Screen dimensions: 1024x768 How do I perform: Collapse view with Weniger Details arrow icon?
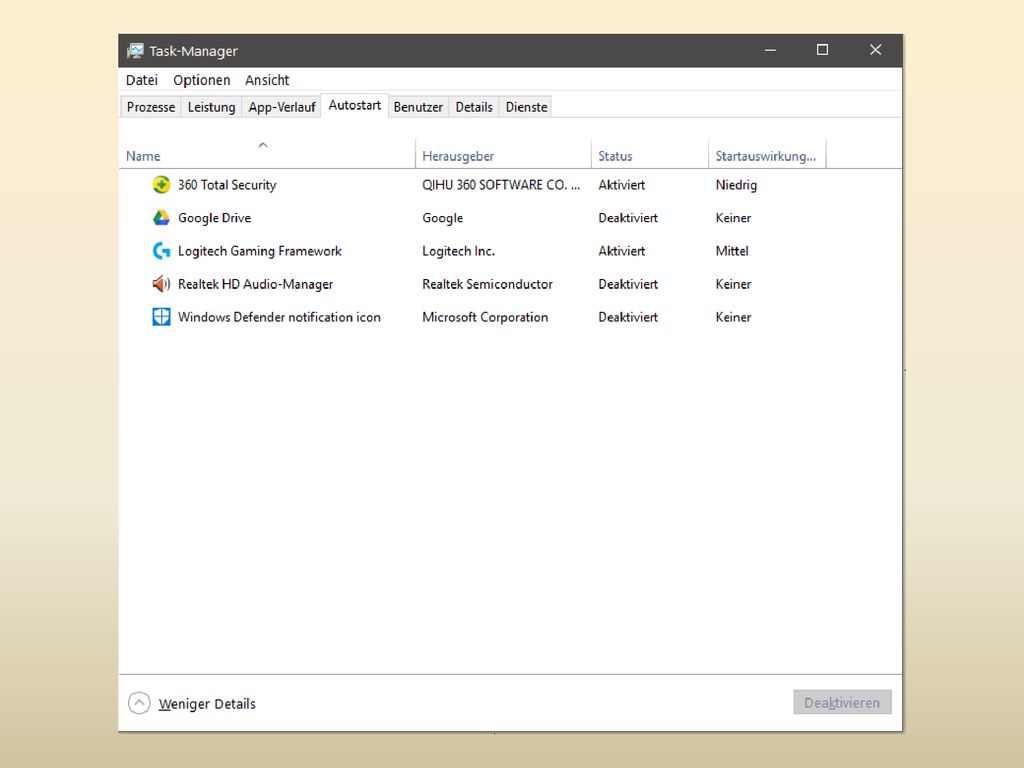[139, 703]
